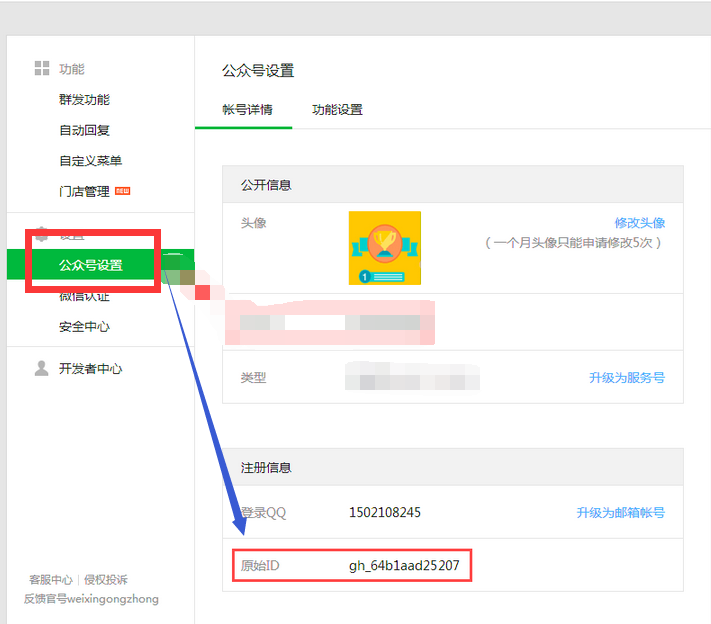Open 自动回复 in the sidebar

84,131
